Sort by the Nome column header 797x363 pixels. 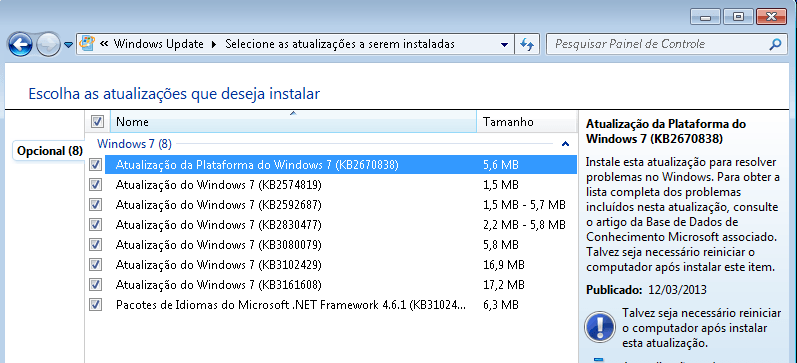pyautogui.click(x=293, y=122)
